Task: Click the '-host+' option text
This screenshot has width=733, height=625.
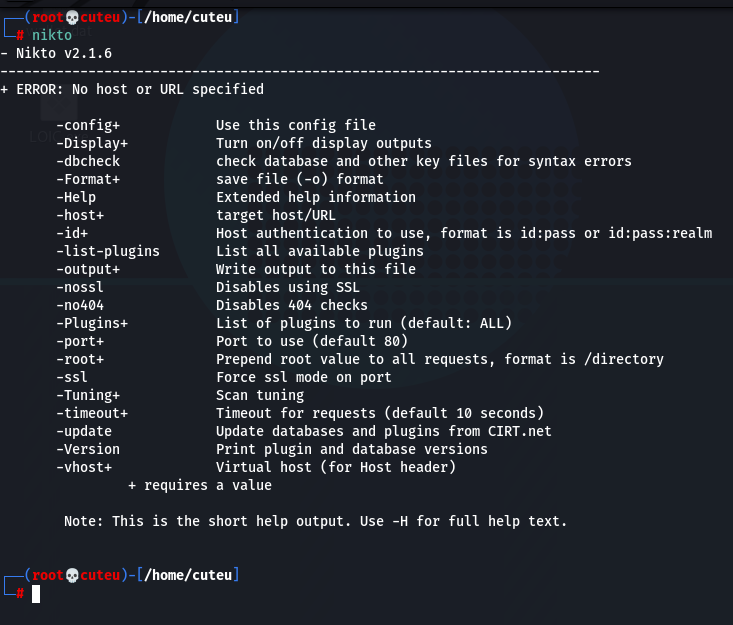Action: pyautogui.click(x=80, y=215)
